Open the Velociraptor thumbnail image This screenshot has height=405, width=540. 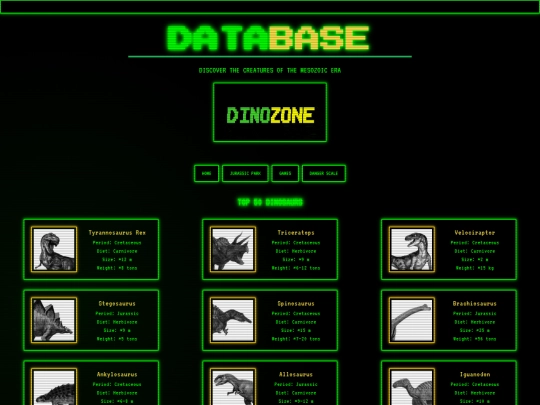click(412, 249)
